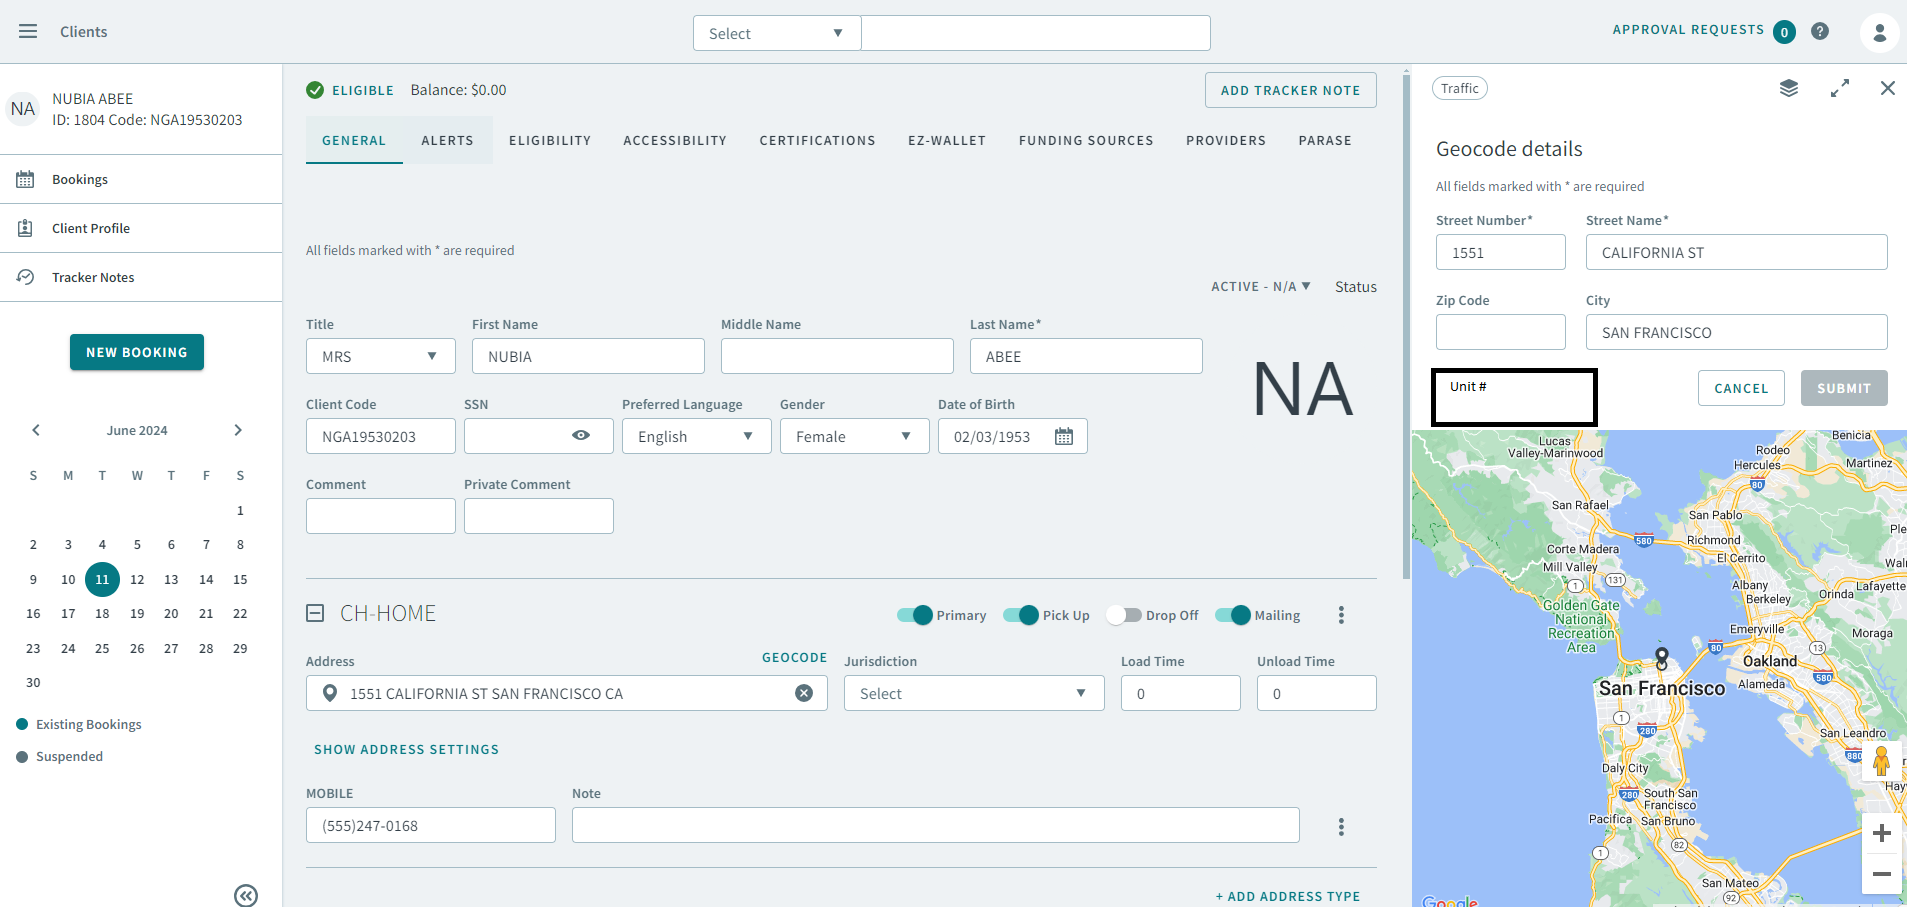Open the Jurisdiction select dropdown
1907x907 pixels.
coord(973,694)
